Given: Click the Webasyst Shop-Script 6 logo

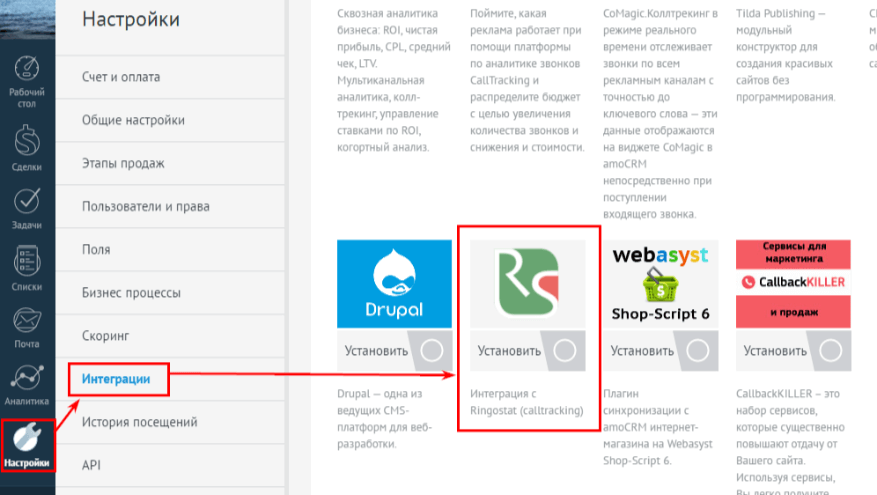Looking at the screenshot, I should [661, 284].
